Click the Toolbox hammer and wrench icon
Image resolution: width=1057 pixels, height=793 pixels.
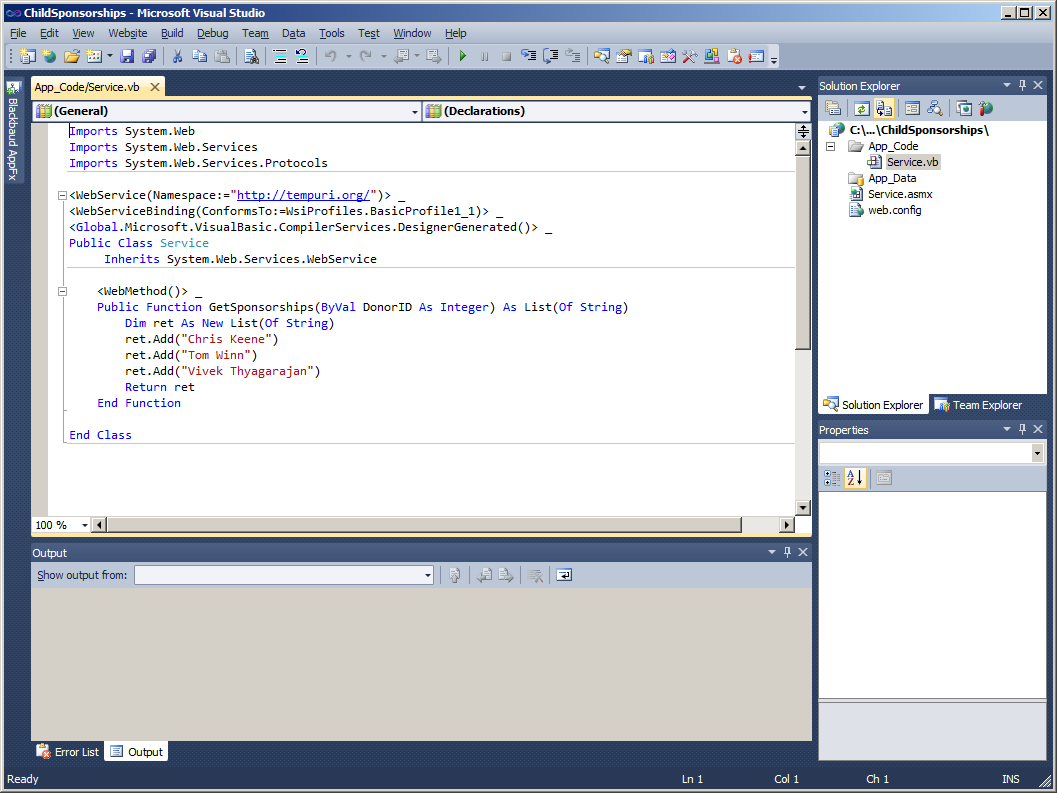689,57
